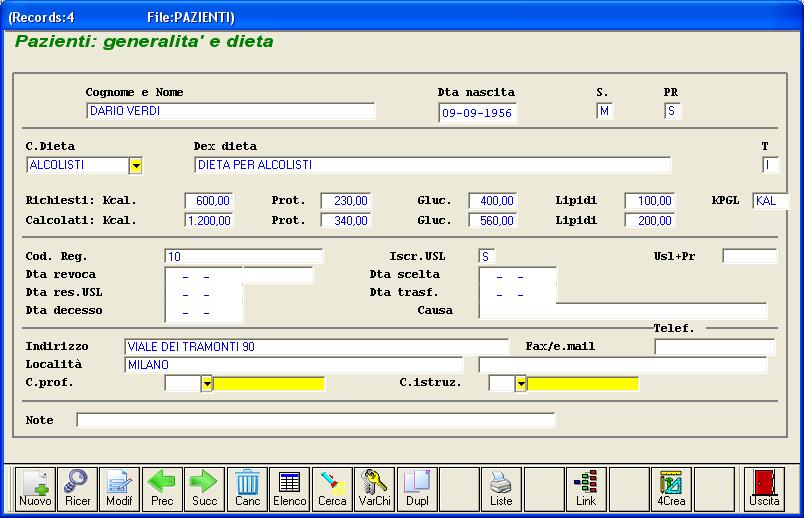Screen dimensions: 804x518
Task: Click the Località MILANO field
Action: pos(293,365)
